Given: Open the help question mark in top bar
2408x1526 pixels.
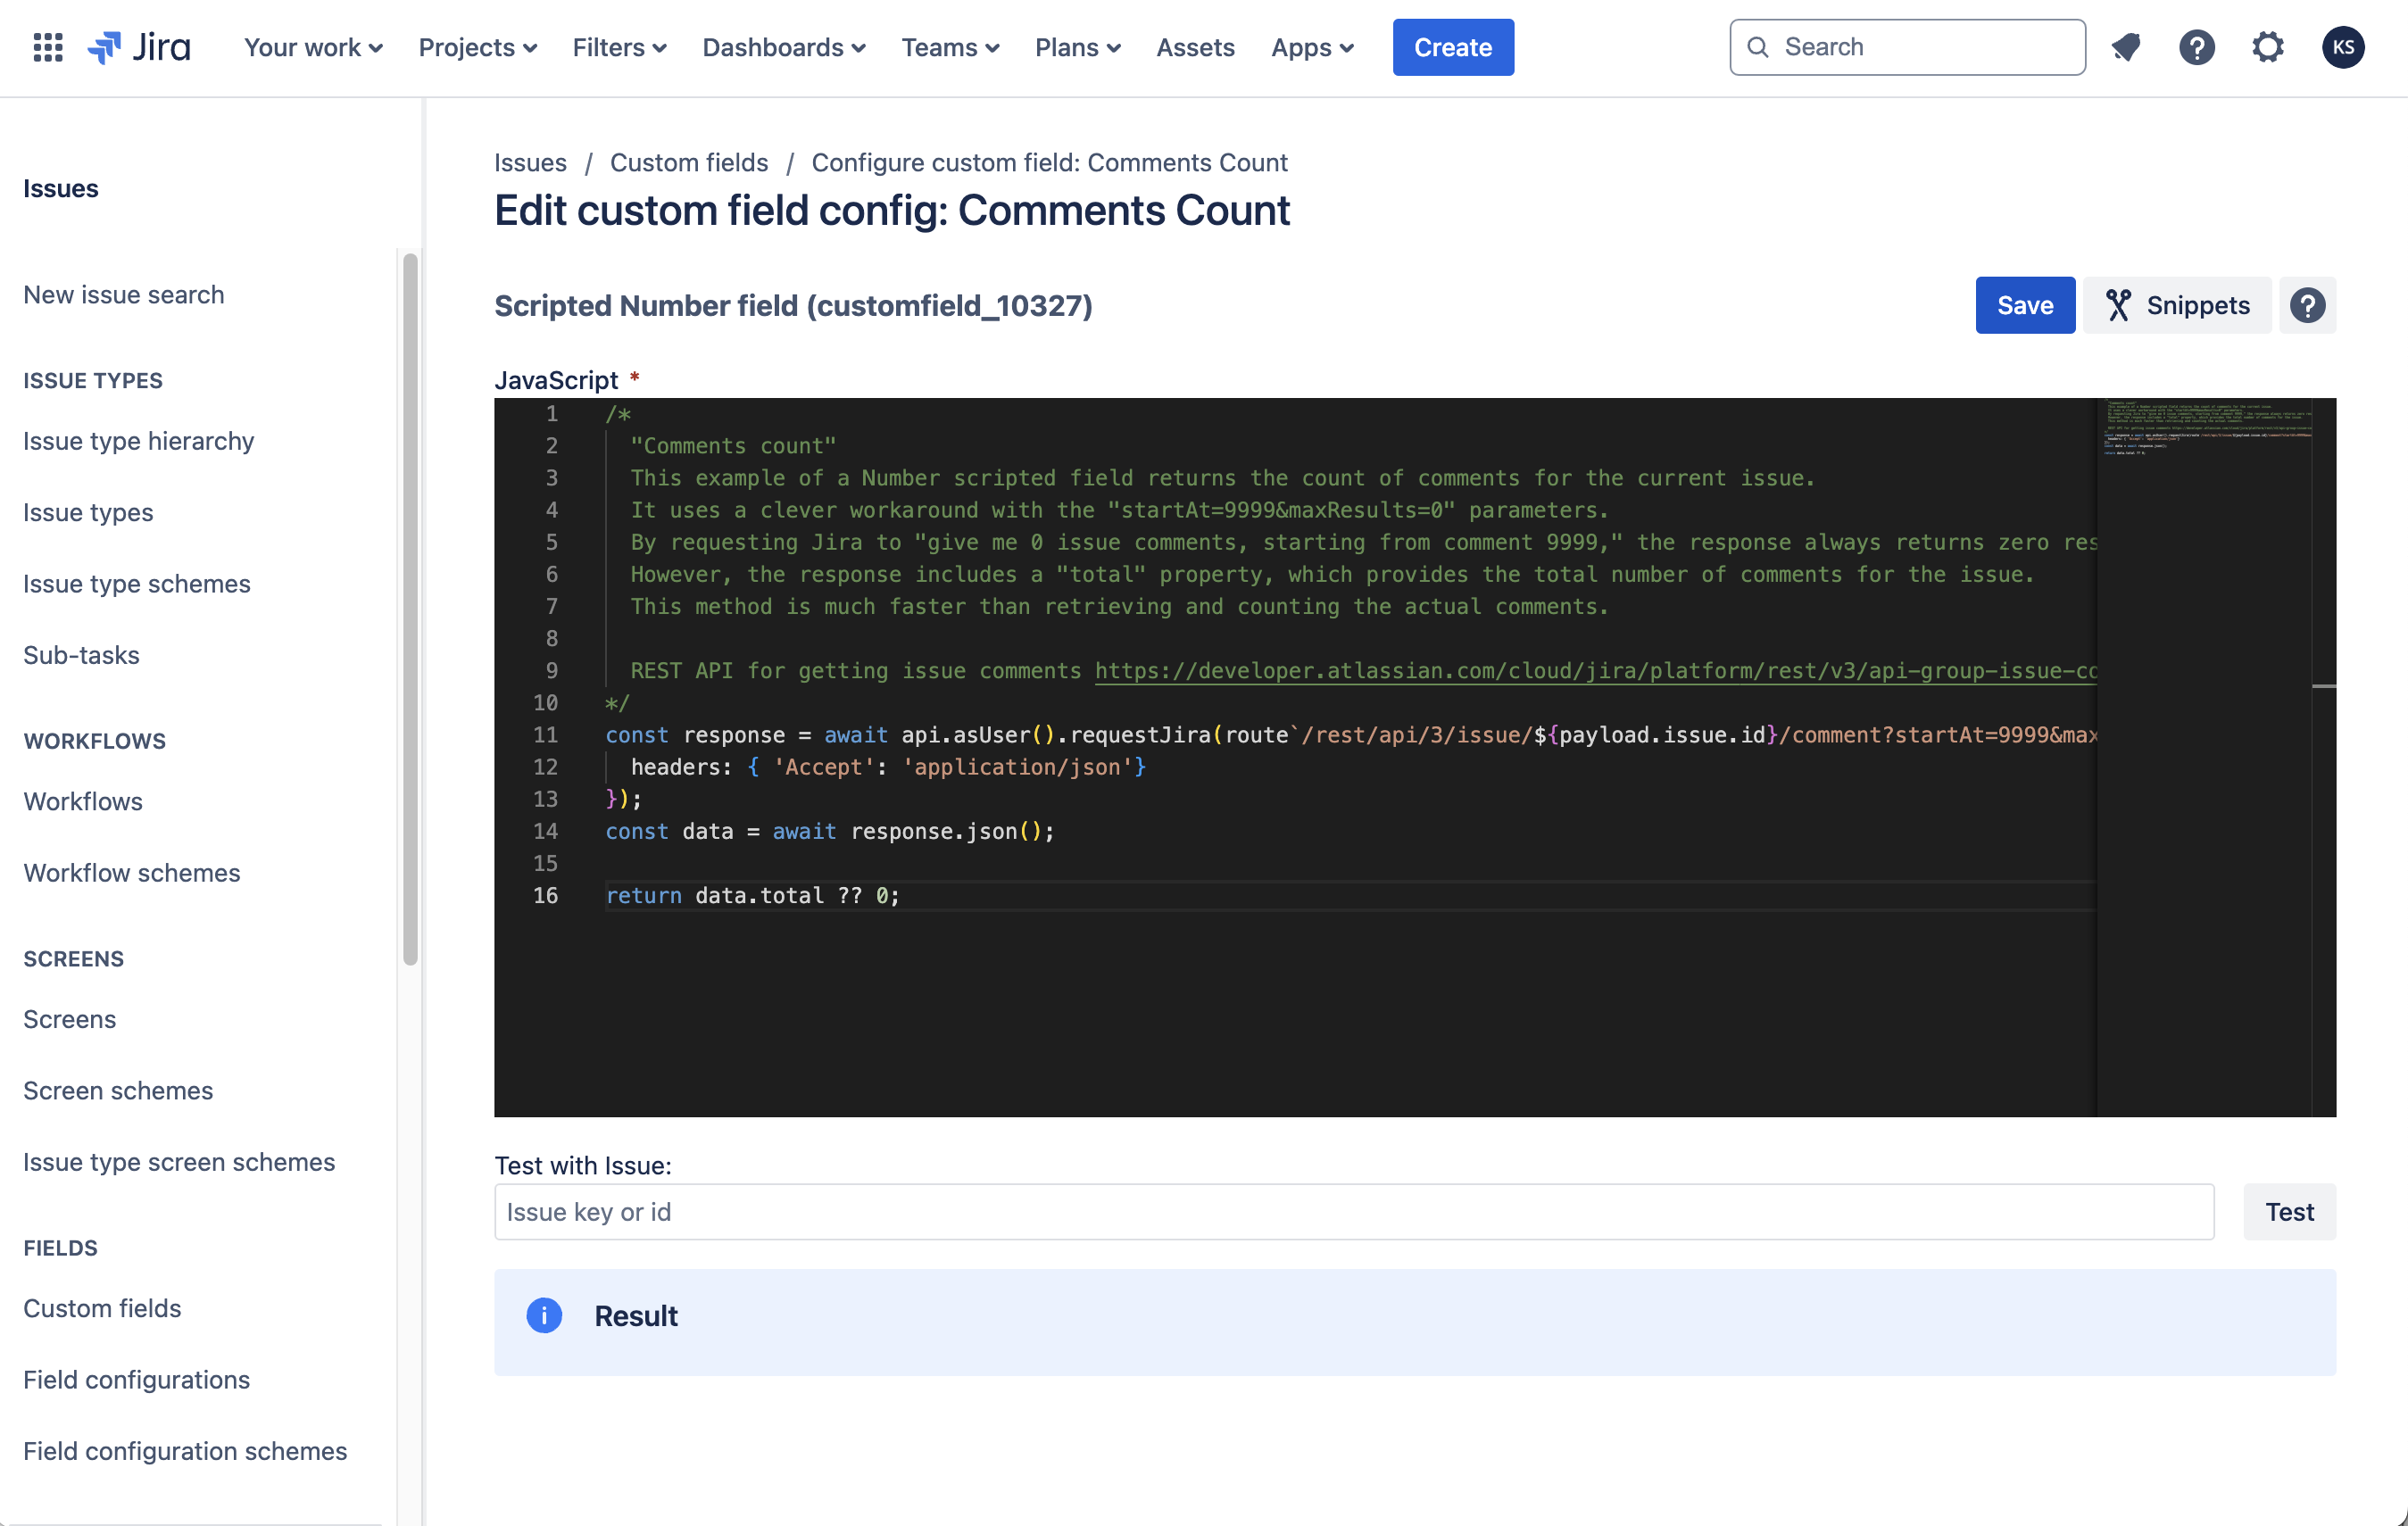Looking at the screenshot, I should [x=2196, y=47].
